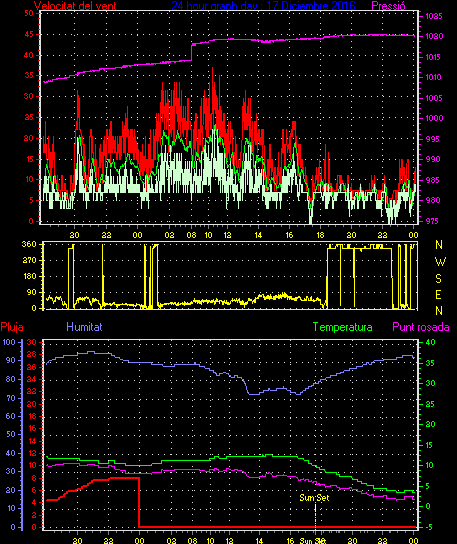Click the 'Pressió' label
457x544 pixels.
388,6
